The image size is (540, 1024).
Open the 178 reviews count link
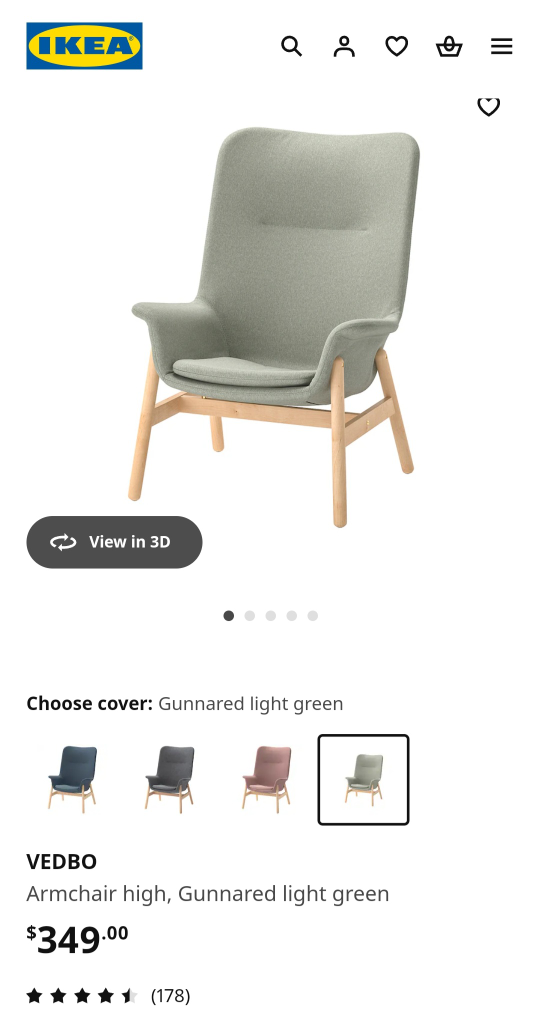pyautogui.click(x=170, y=996)
